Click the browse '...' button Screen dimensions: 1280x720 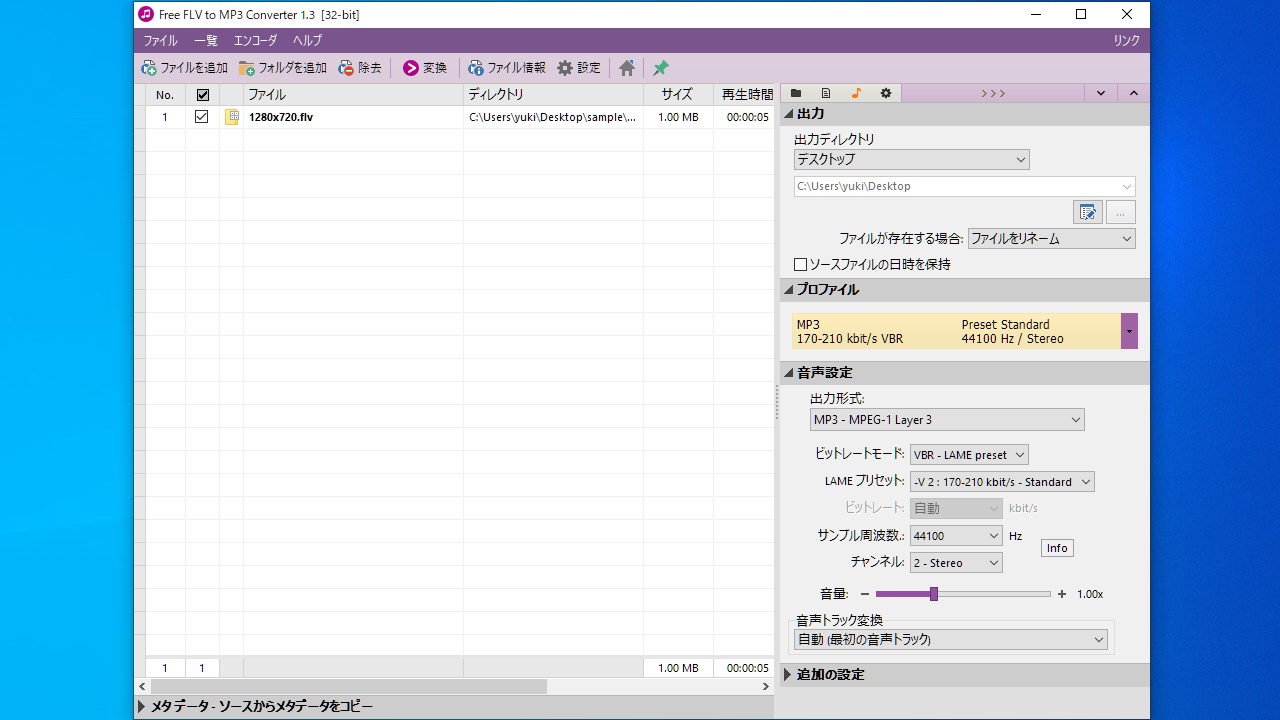(1120, 212)
